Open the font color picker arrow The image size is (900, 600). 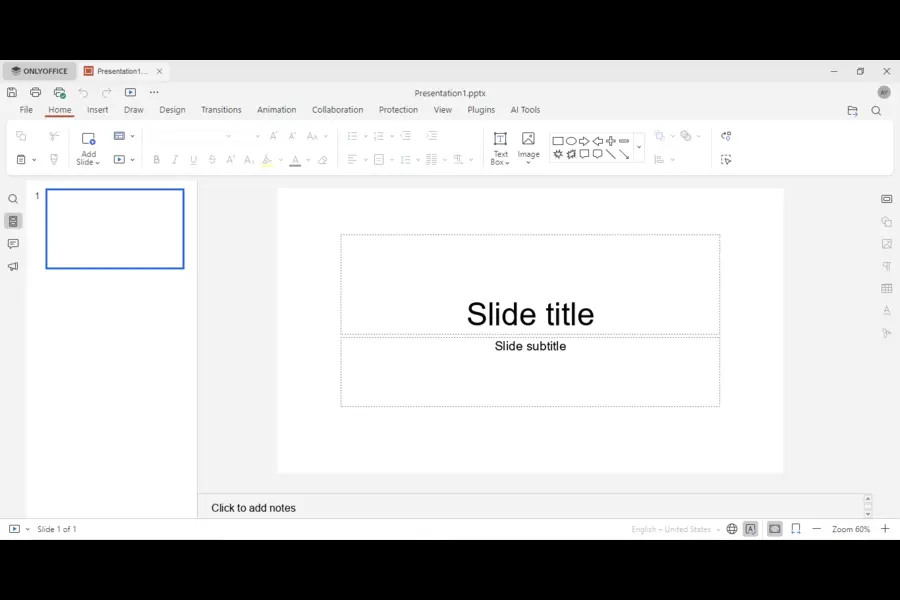point(308,160)
